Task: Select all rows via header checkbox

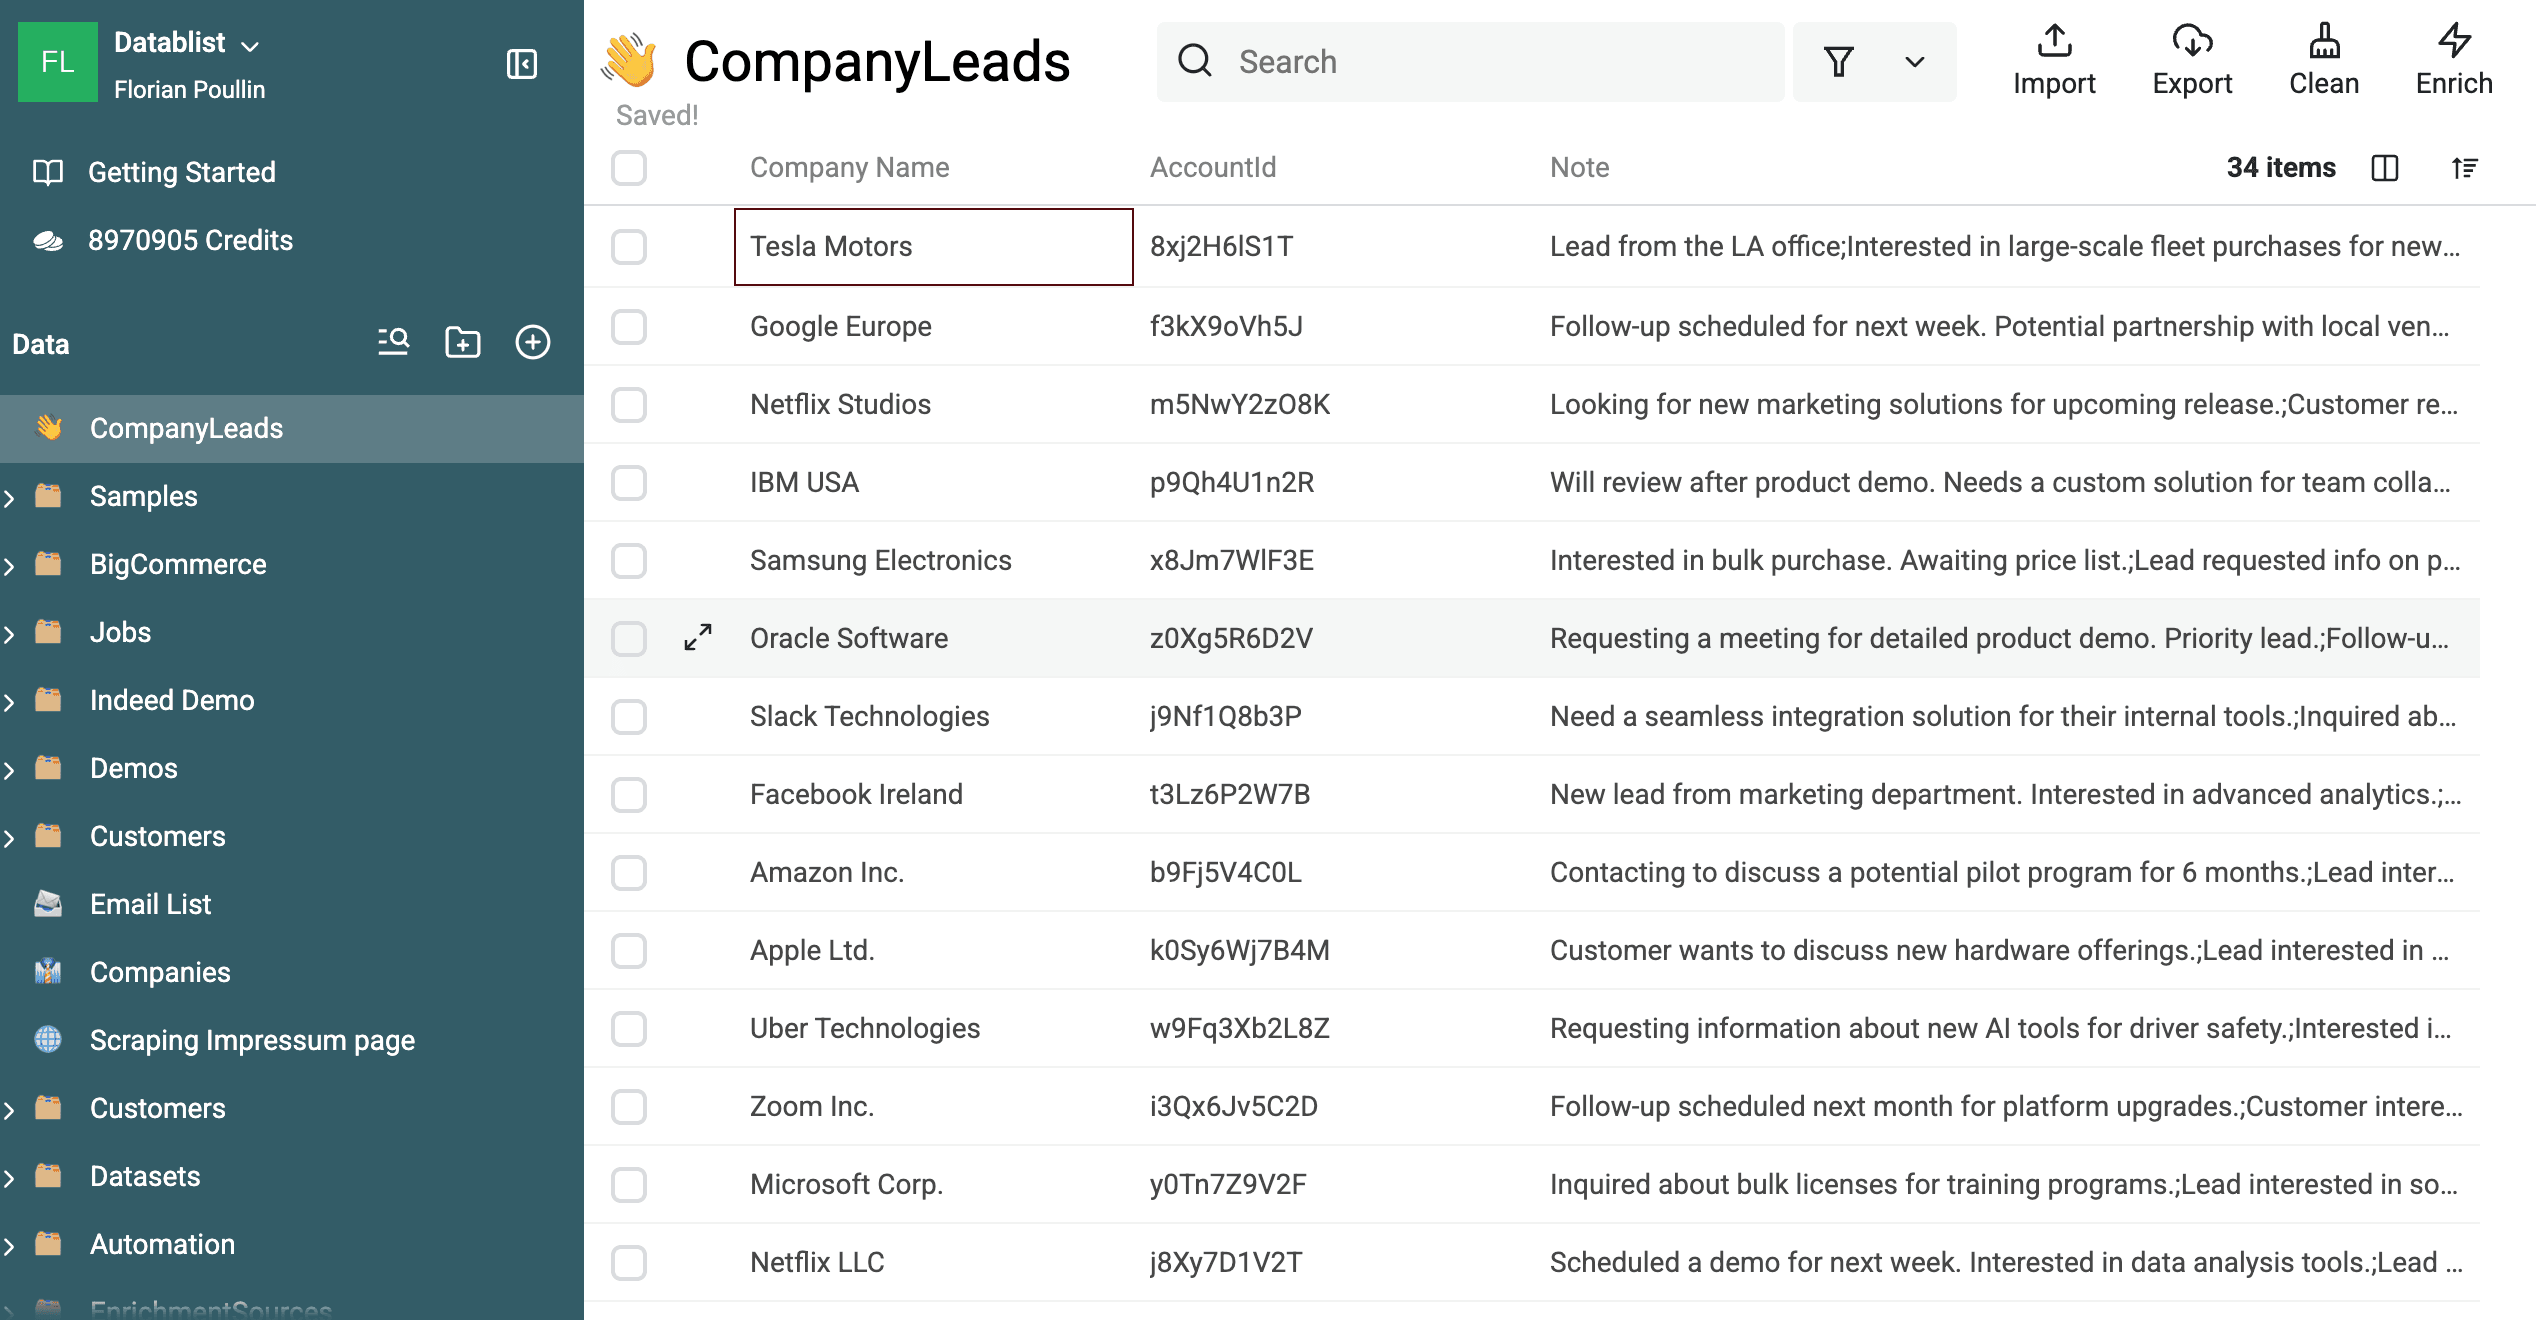Action: point(628,168)
